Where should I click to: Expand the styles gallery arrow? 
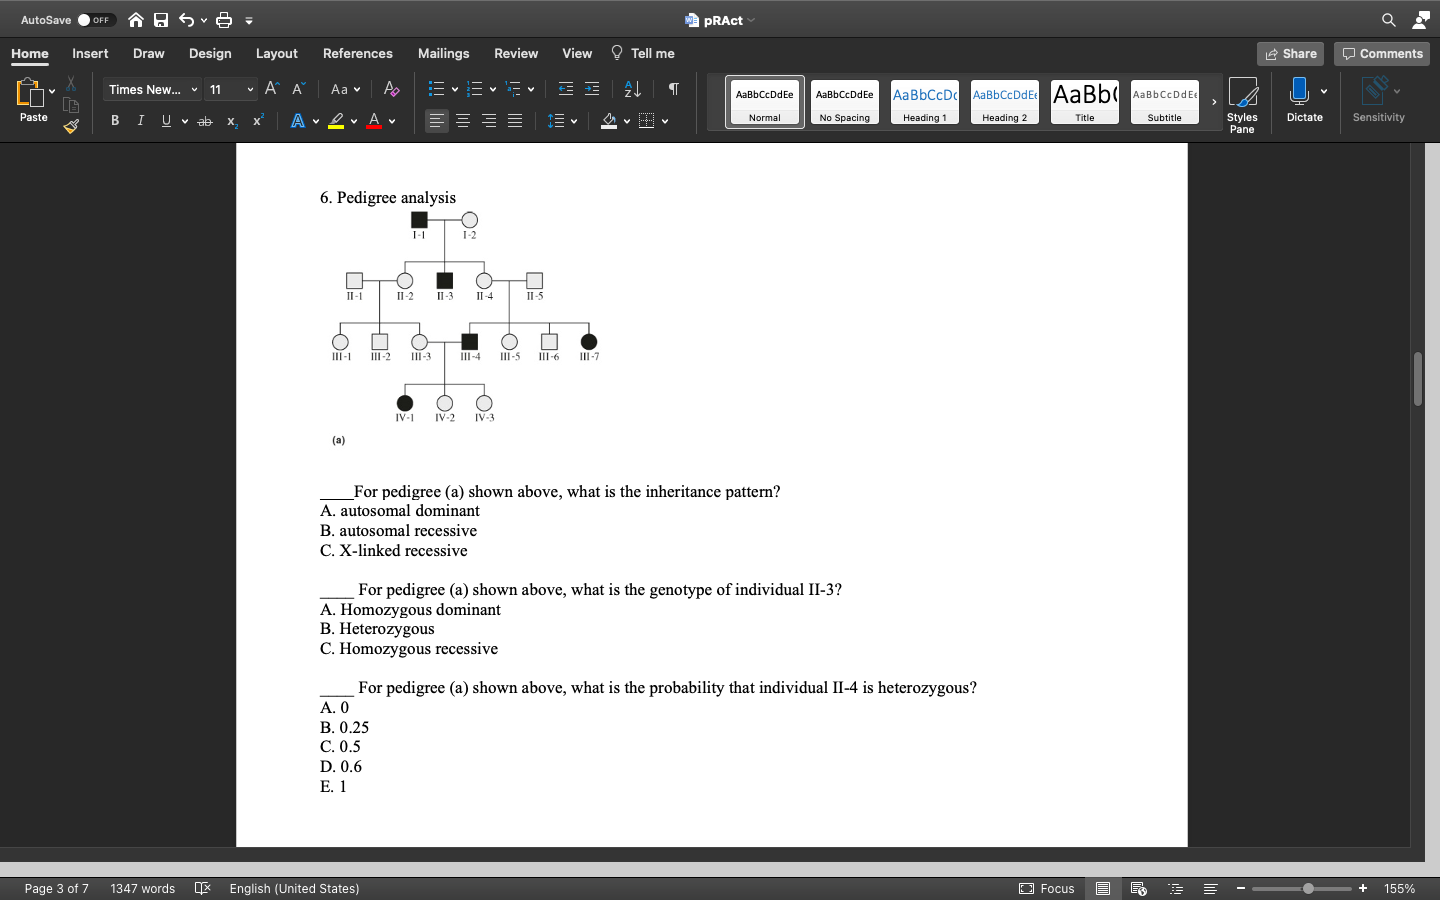(x=1214, y=101)
